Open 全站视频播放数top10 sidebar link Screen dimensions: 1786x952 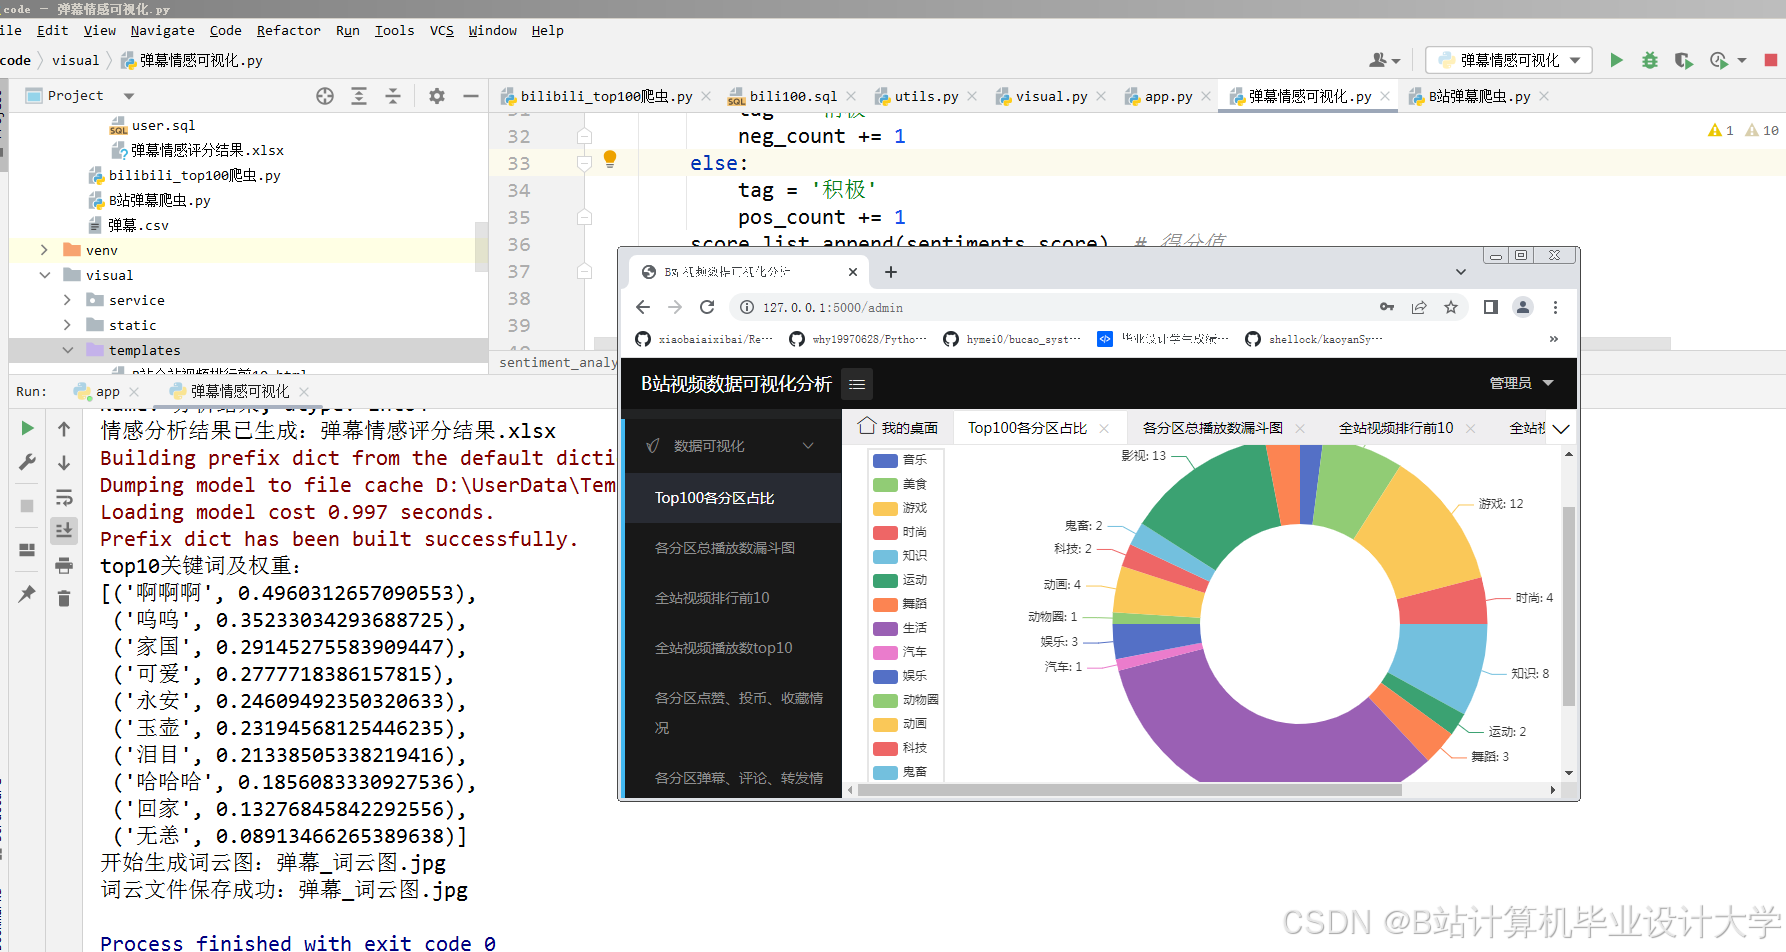(x=723, y=648)
